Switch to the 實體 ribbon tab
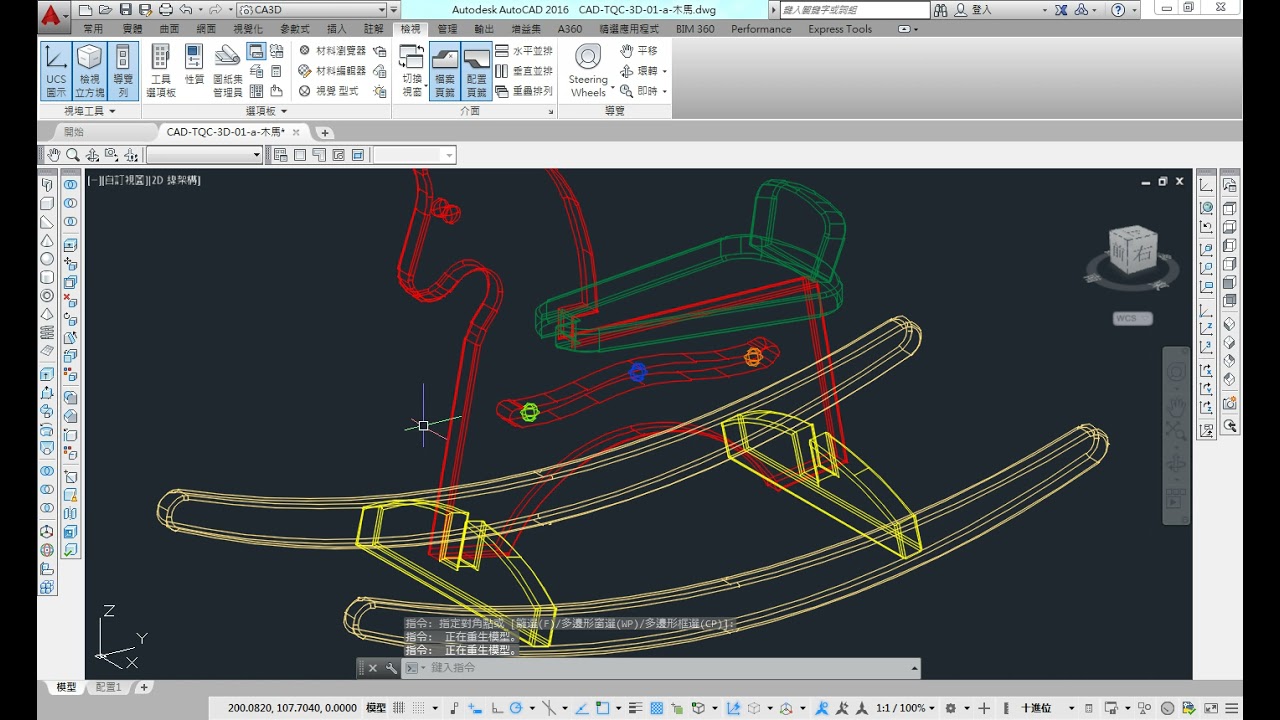Viewport: 1280px width, 720px height. [x=132, y=29]
